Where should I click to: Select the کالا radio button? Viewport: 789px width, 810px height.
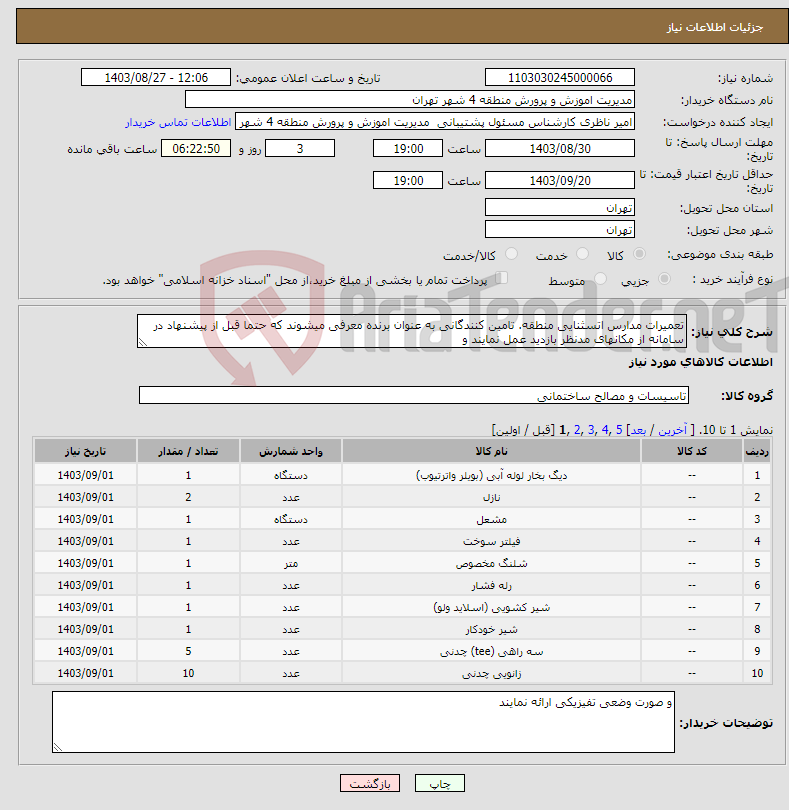639,254
